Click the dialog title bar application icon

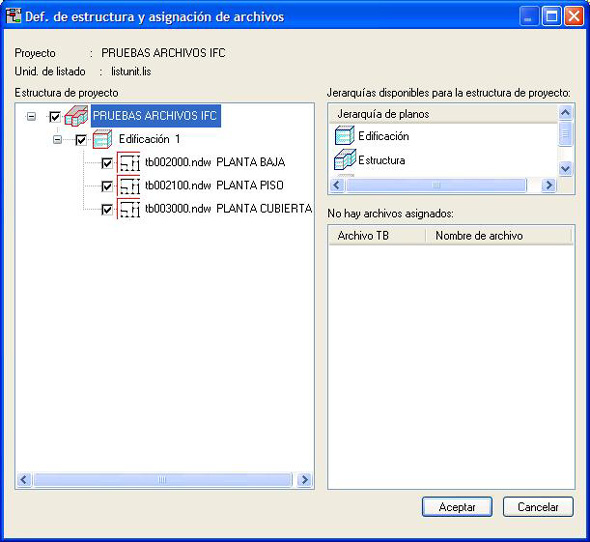(x=13, y=16)
